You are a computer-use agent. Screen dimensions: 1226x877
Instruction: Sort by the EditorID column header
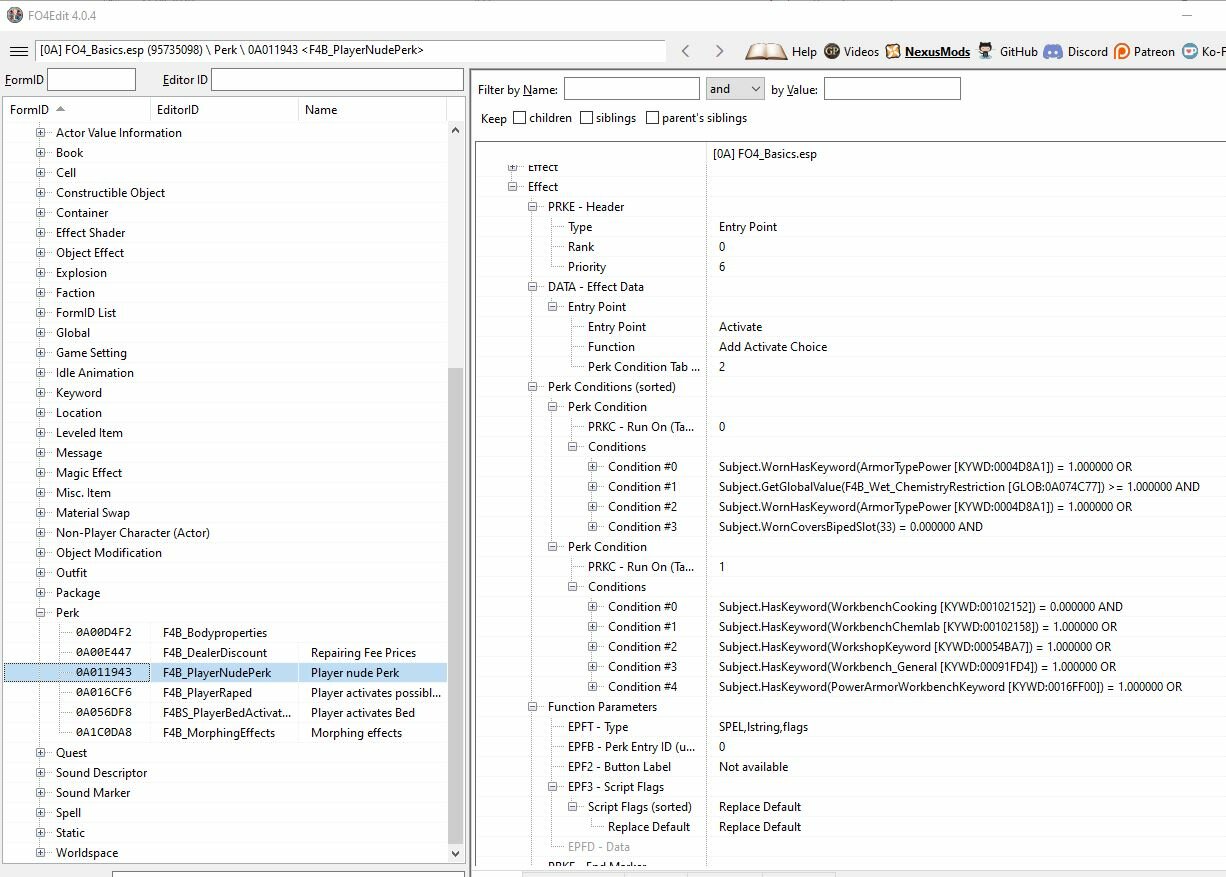(x=177, y=110)
